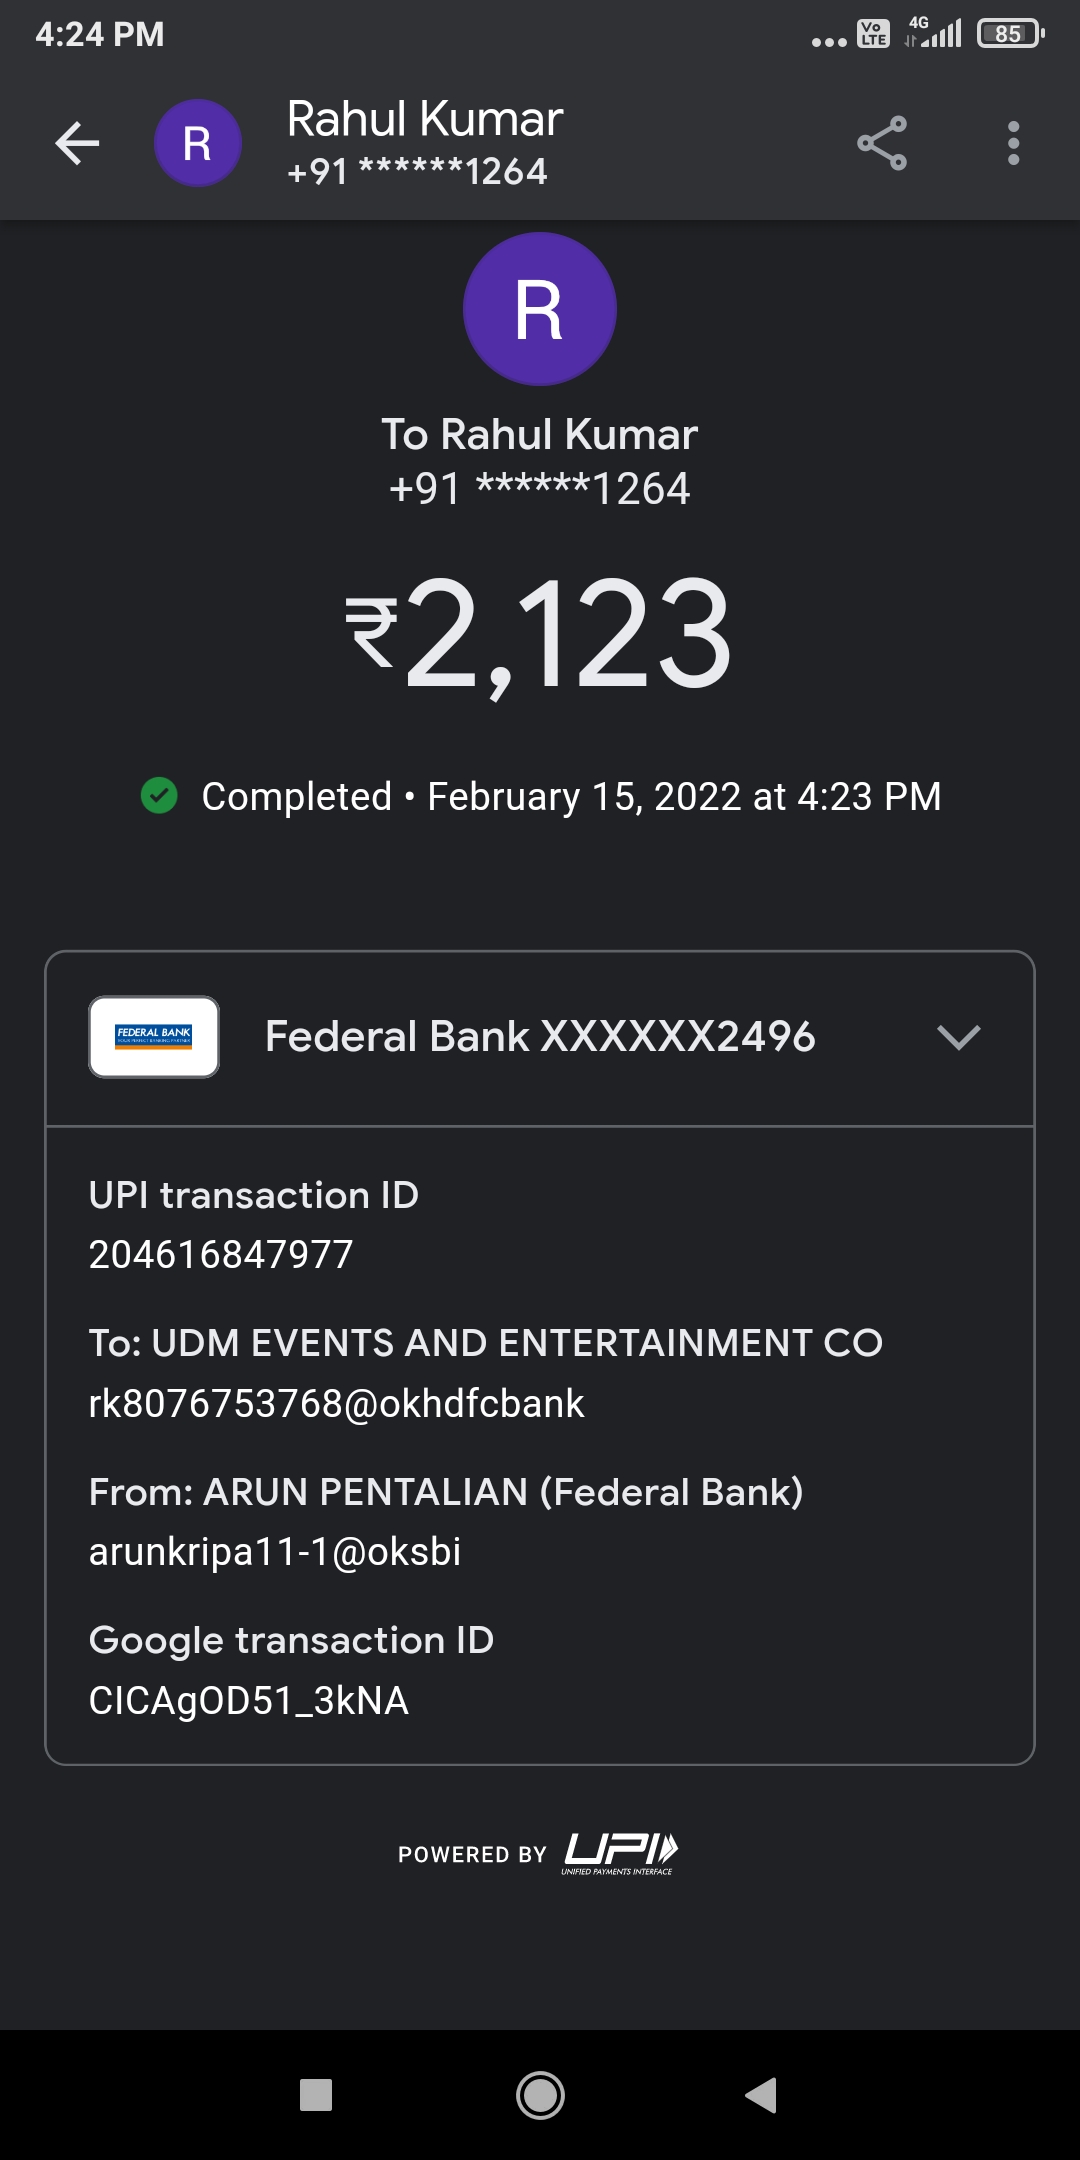Tap the arunkripa11-1@oksbi sender address
1080x2160 pixels.
pyautogui.click(x=275, y=1551)
